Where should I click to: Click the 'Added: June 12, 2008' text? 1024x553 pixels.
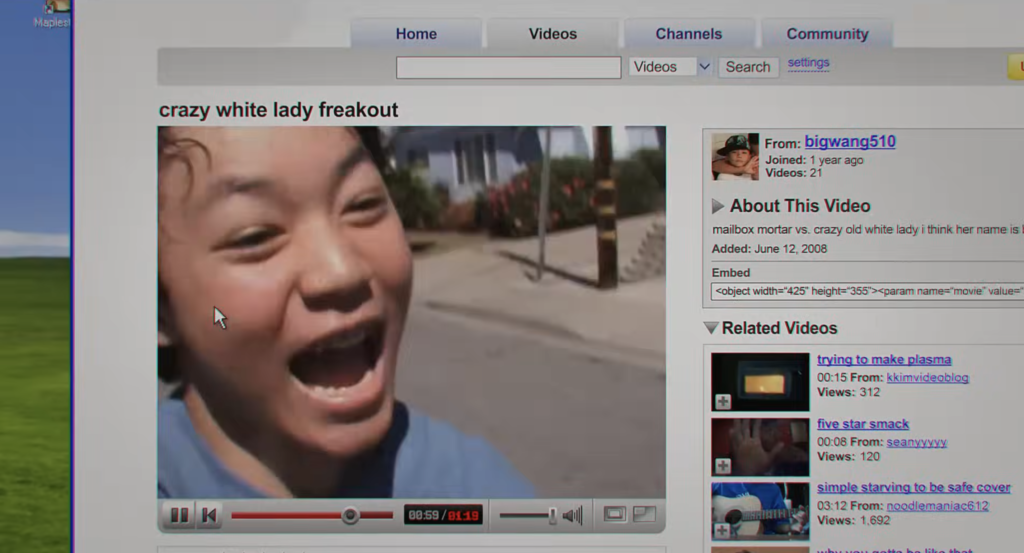[769, 249]
